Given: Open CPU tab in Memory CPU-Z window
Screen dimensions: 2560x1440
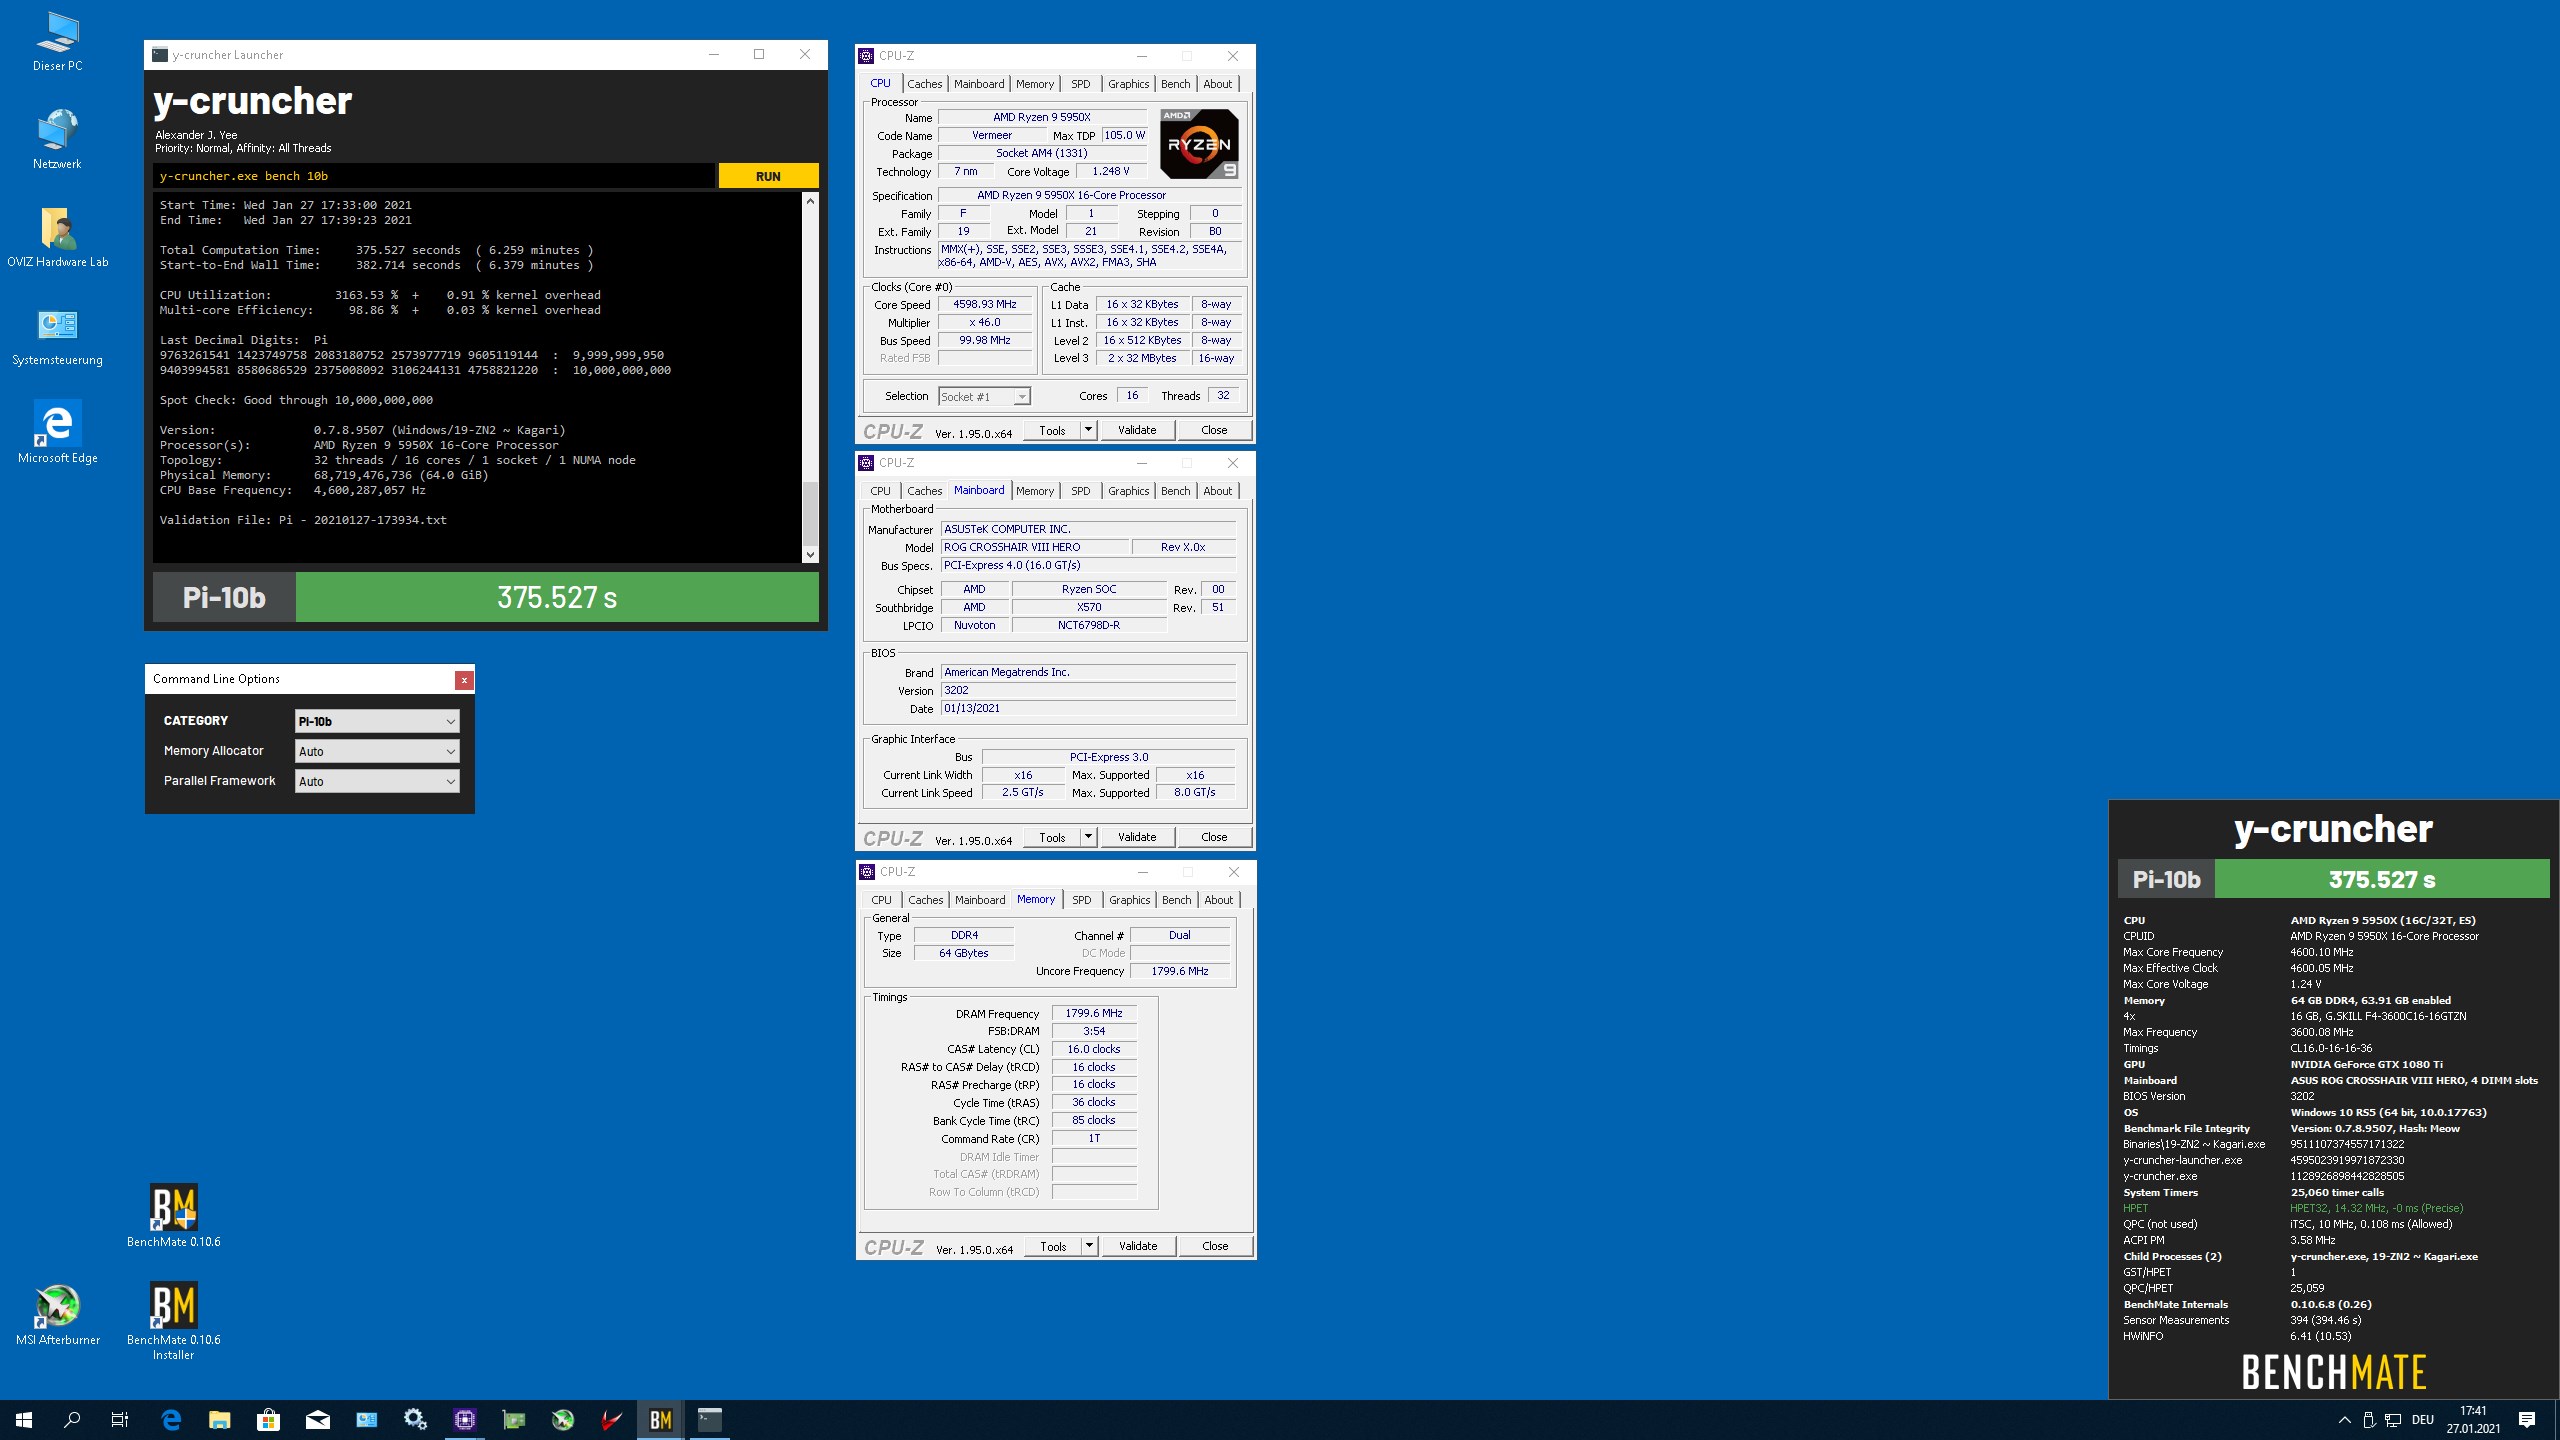Looking at the screenshot, I should [x=881, y=900].
